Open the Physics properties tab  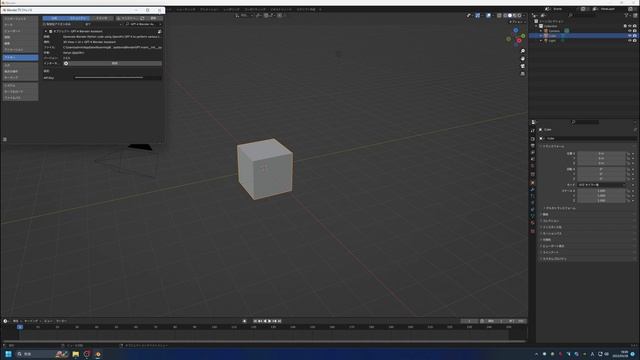click(x=533, y=202)
